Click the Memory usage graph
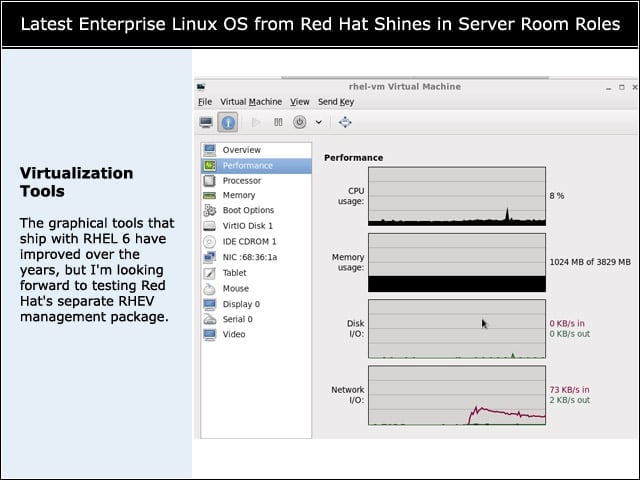 coord(457,262)
